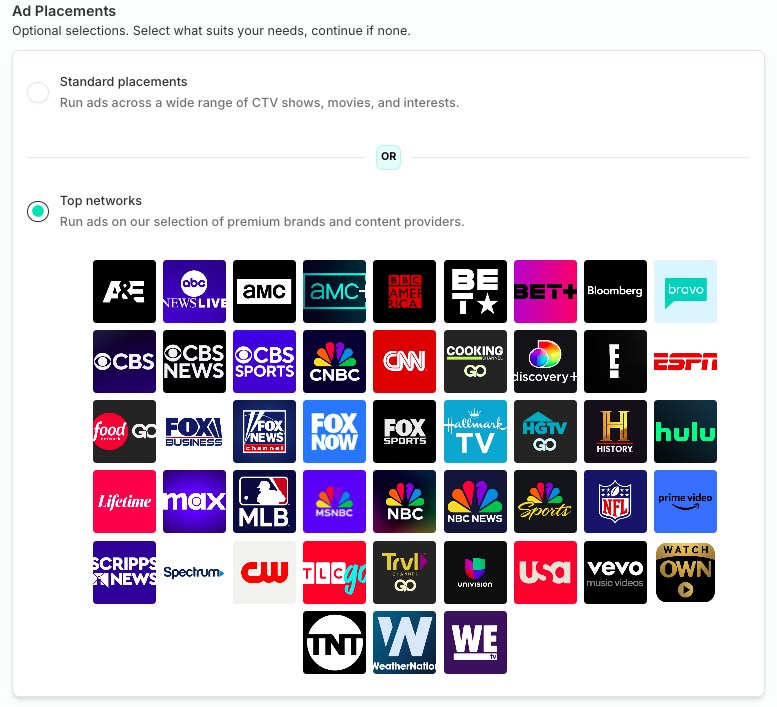Screen dimensions: 777x707
Task: Choose the E! network tile
Action: [x=615, y=362]
